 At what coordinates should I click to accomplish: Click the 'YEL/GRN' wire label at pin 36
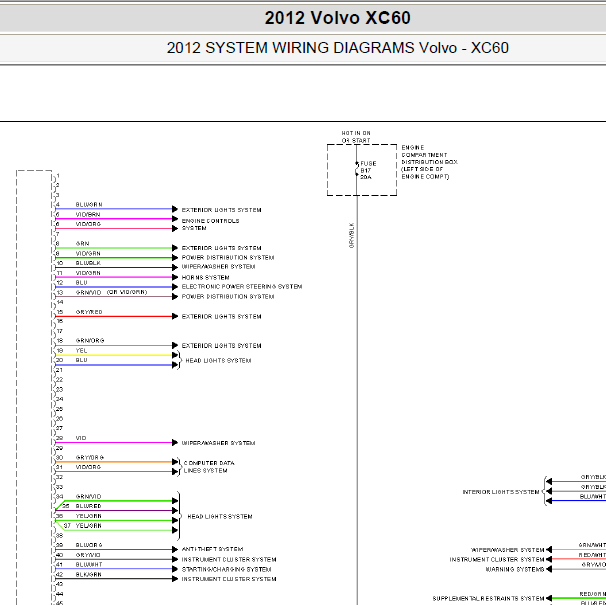[x=89, y=516]
